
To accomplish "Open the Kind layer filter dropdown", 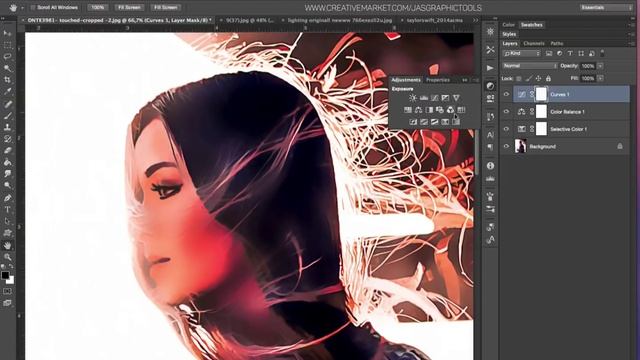I will (x=522, y=53).
